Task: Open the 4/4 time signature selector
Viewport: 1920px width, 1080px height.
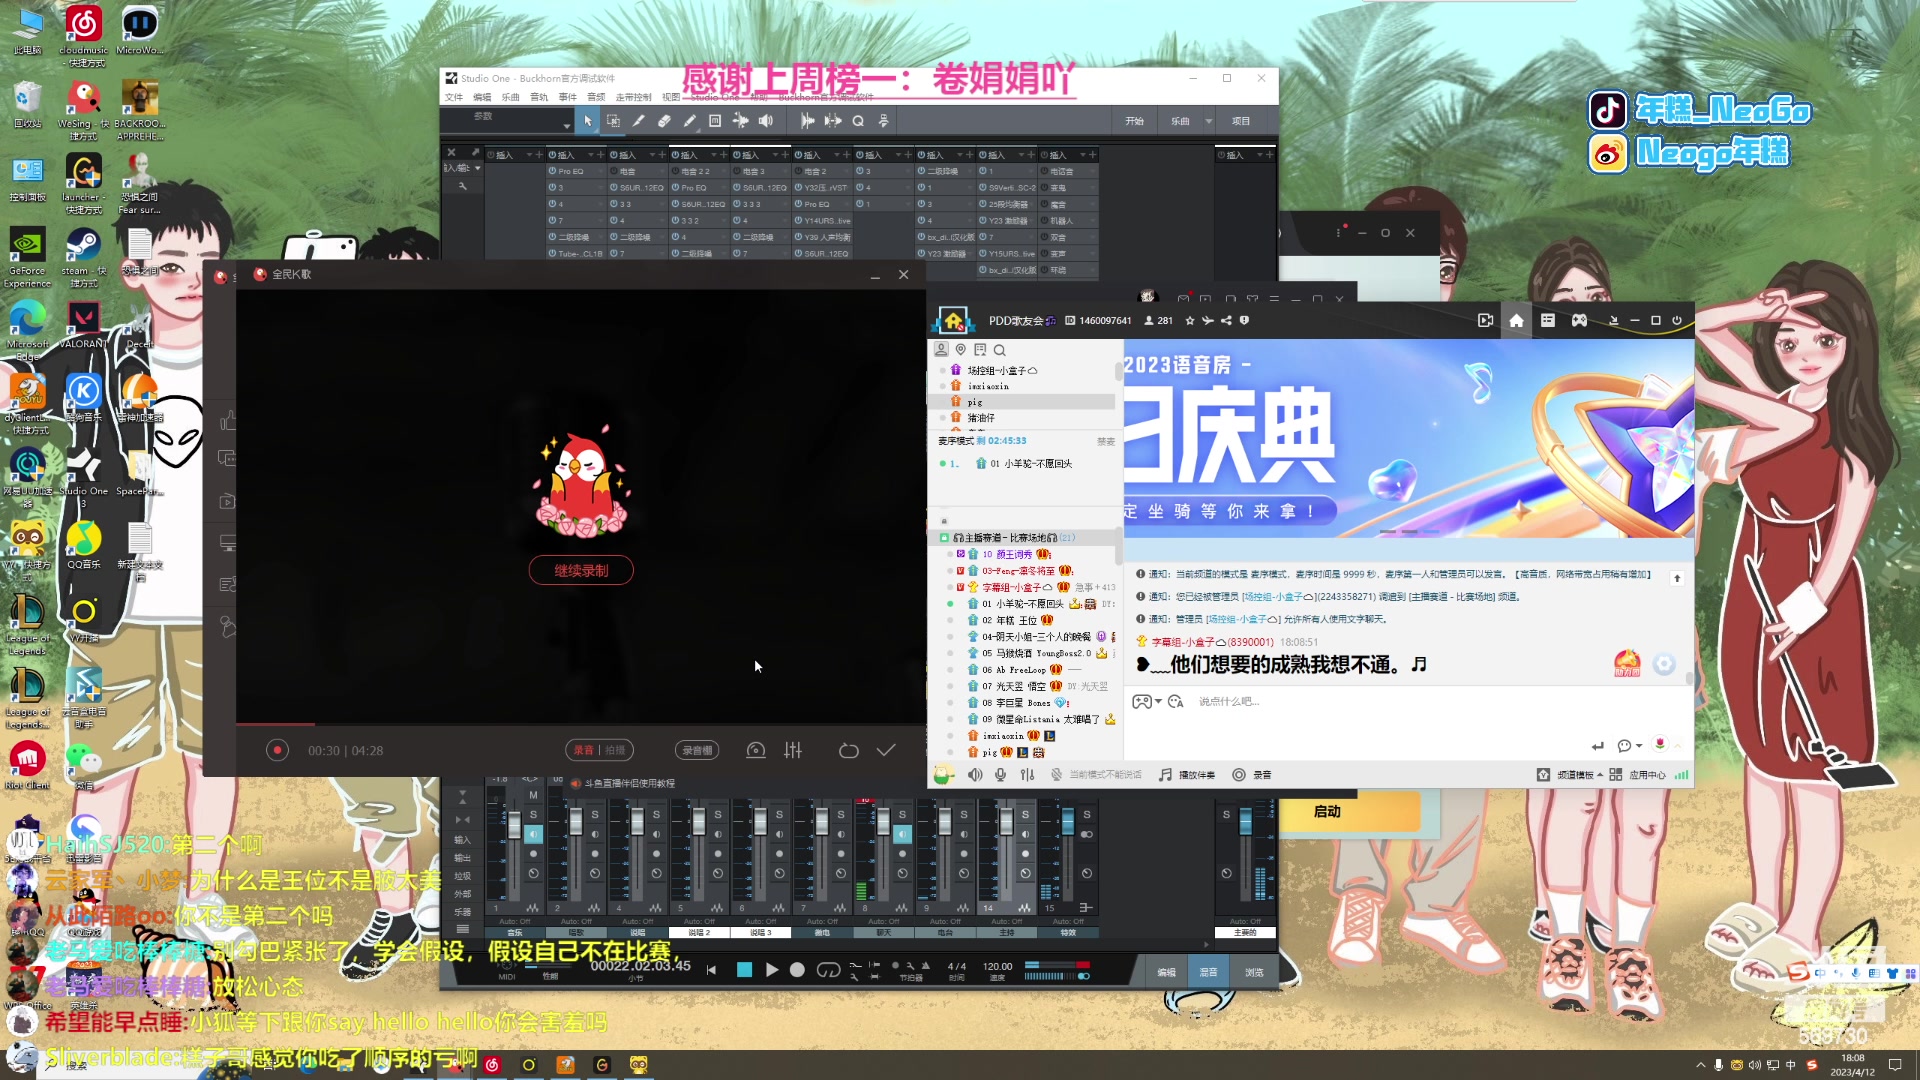Action: (957, 967)
